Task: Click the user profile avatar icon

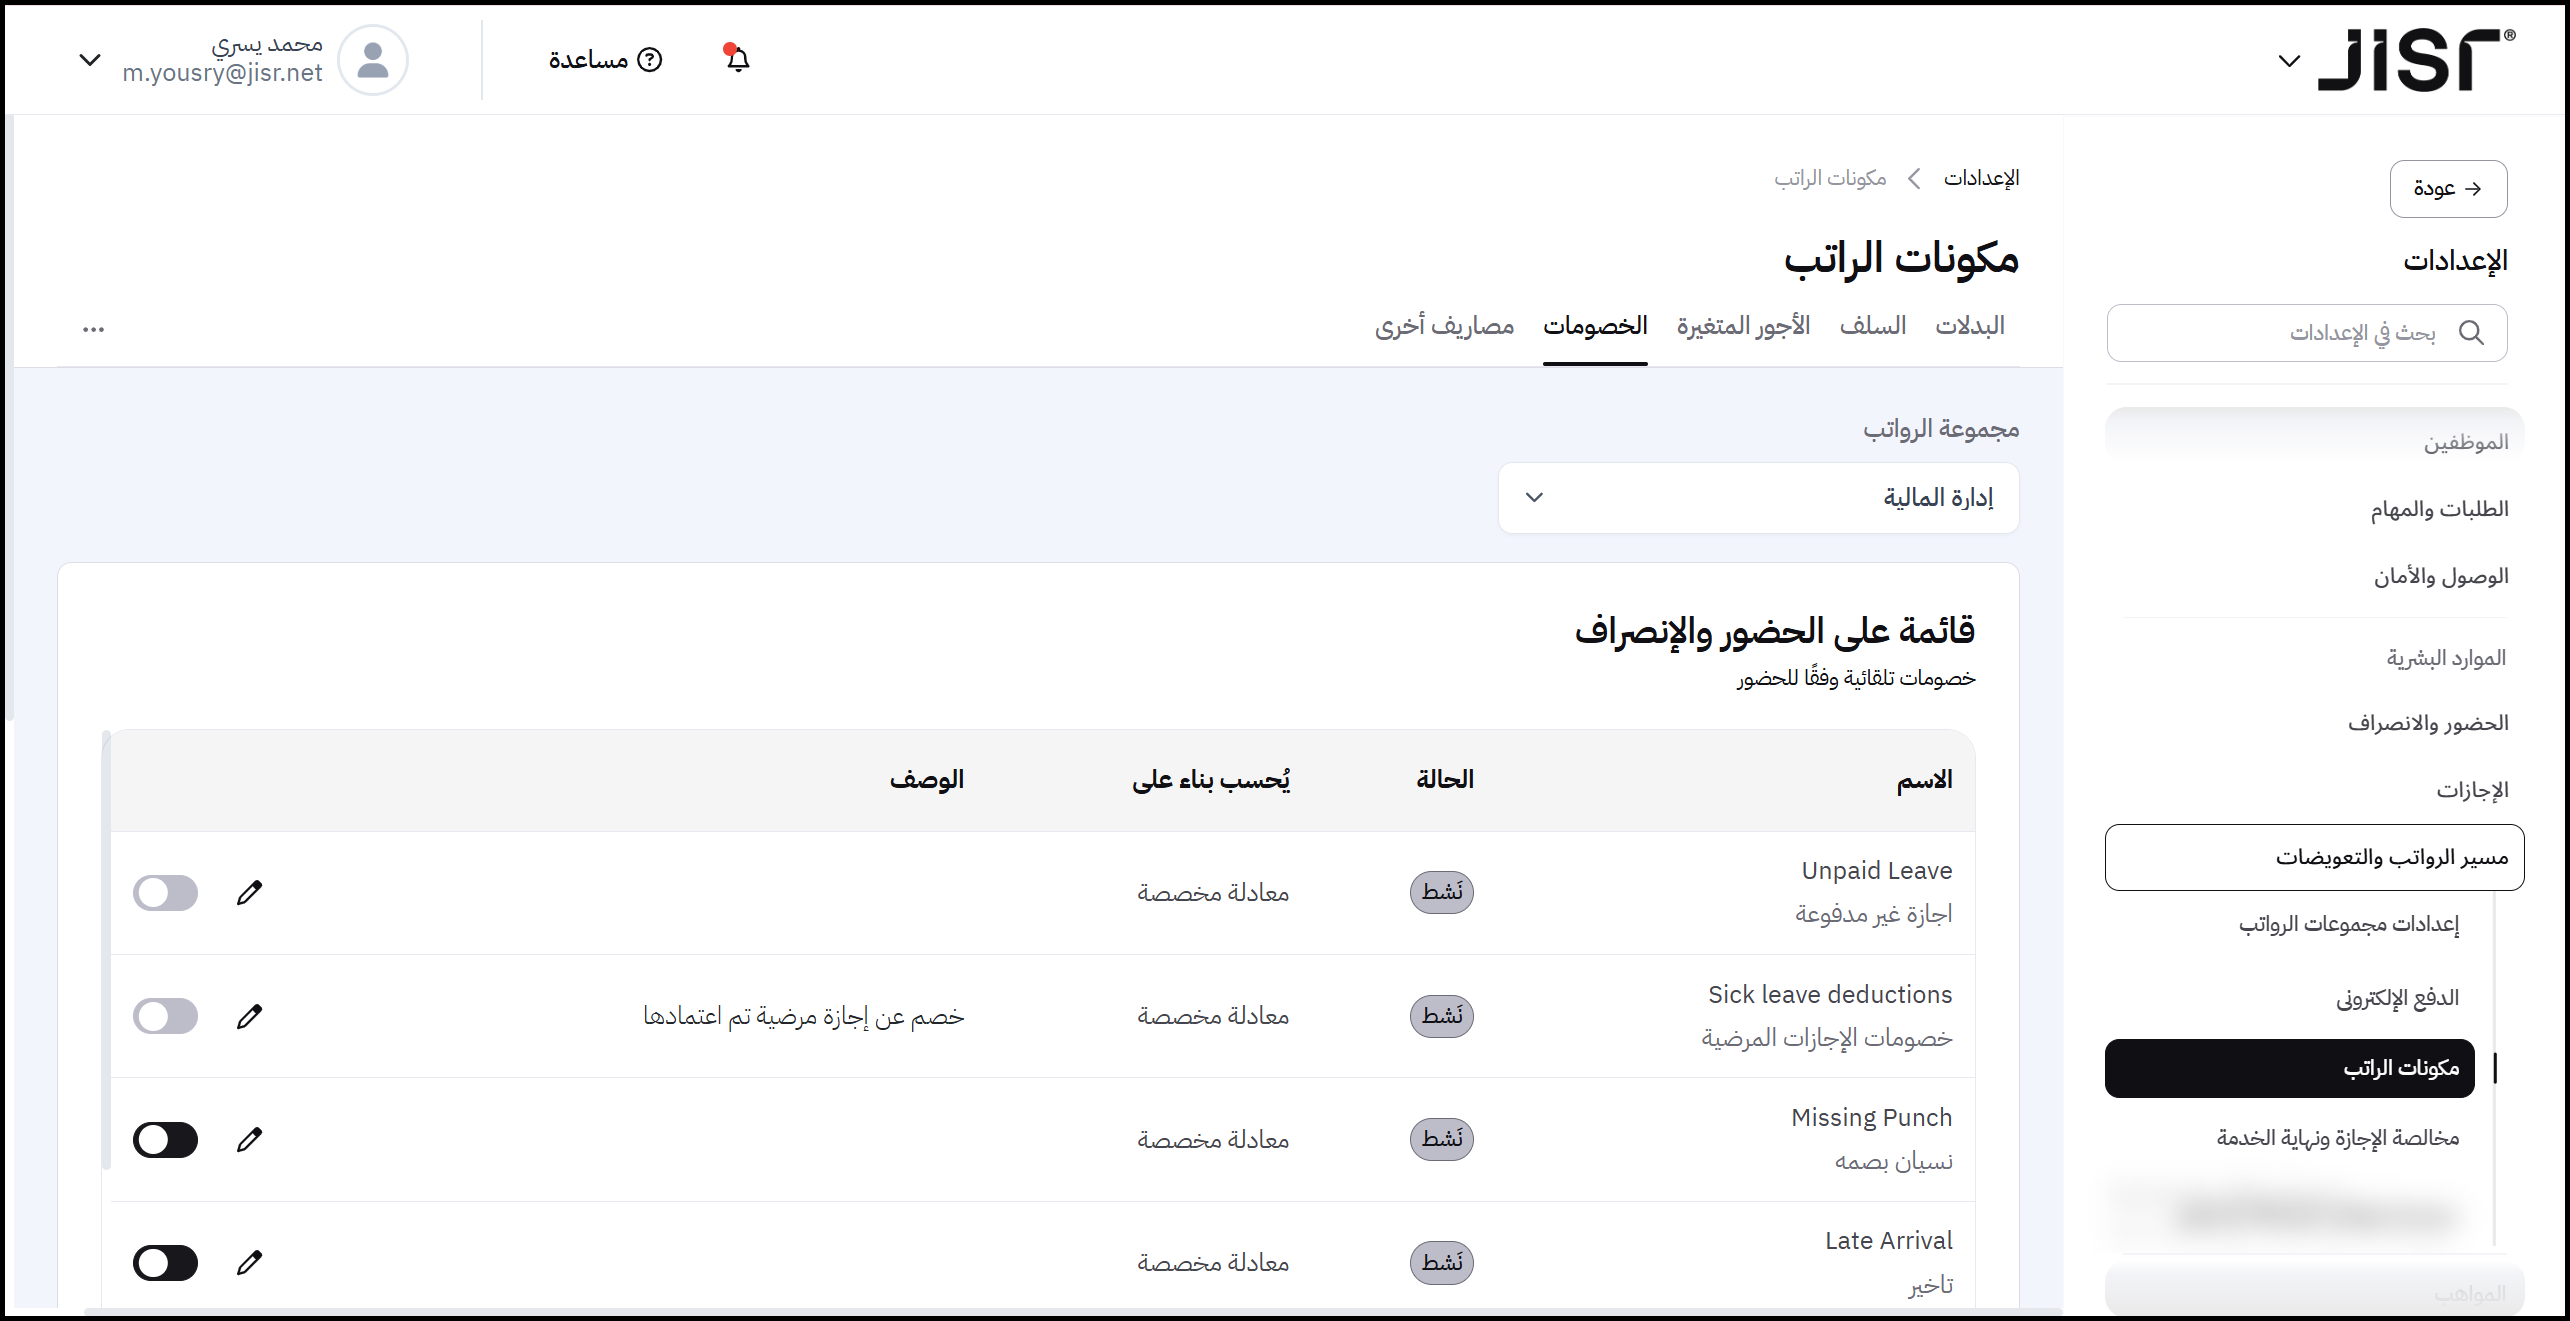Action: [x=373, y=60]
